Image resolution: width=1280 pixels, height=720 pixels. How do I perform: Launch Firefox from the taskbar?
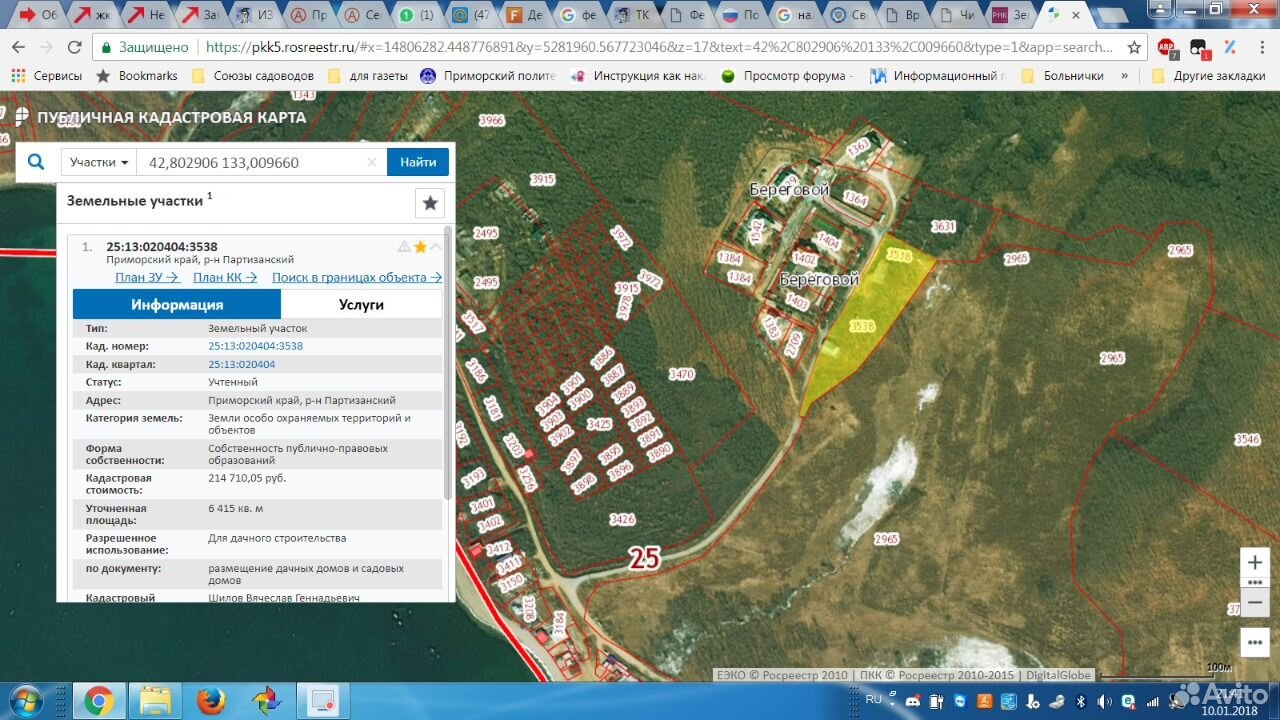tap(211, 701)
